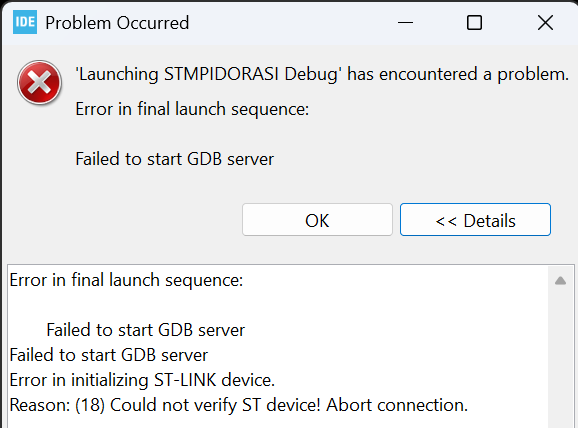Minimize the Problem Occurred dialog
This screenshot has height=428, width=578.
point(405,23)
